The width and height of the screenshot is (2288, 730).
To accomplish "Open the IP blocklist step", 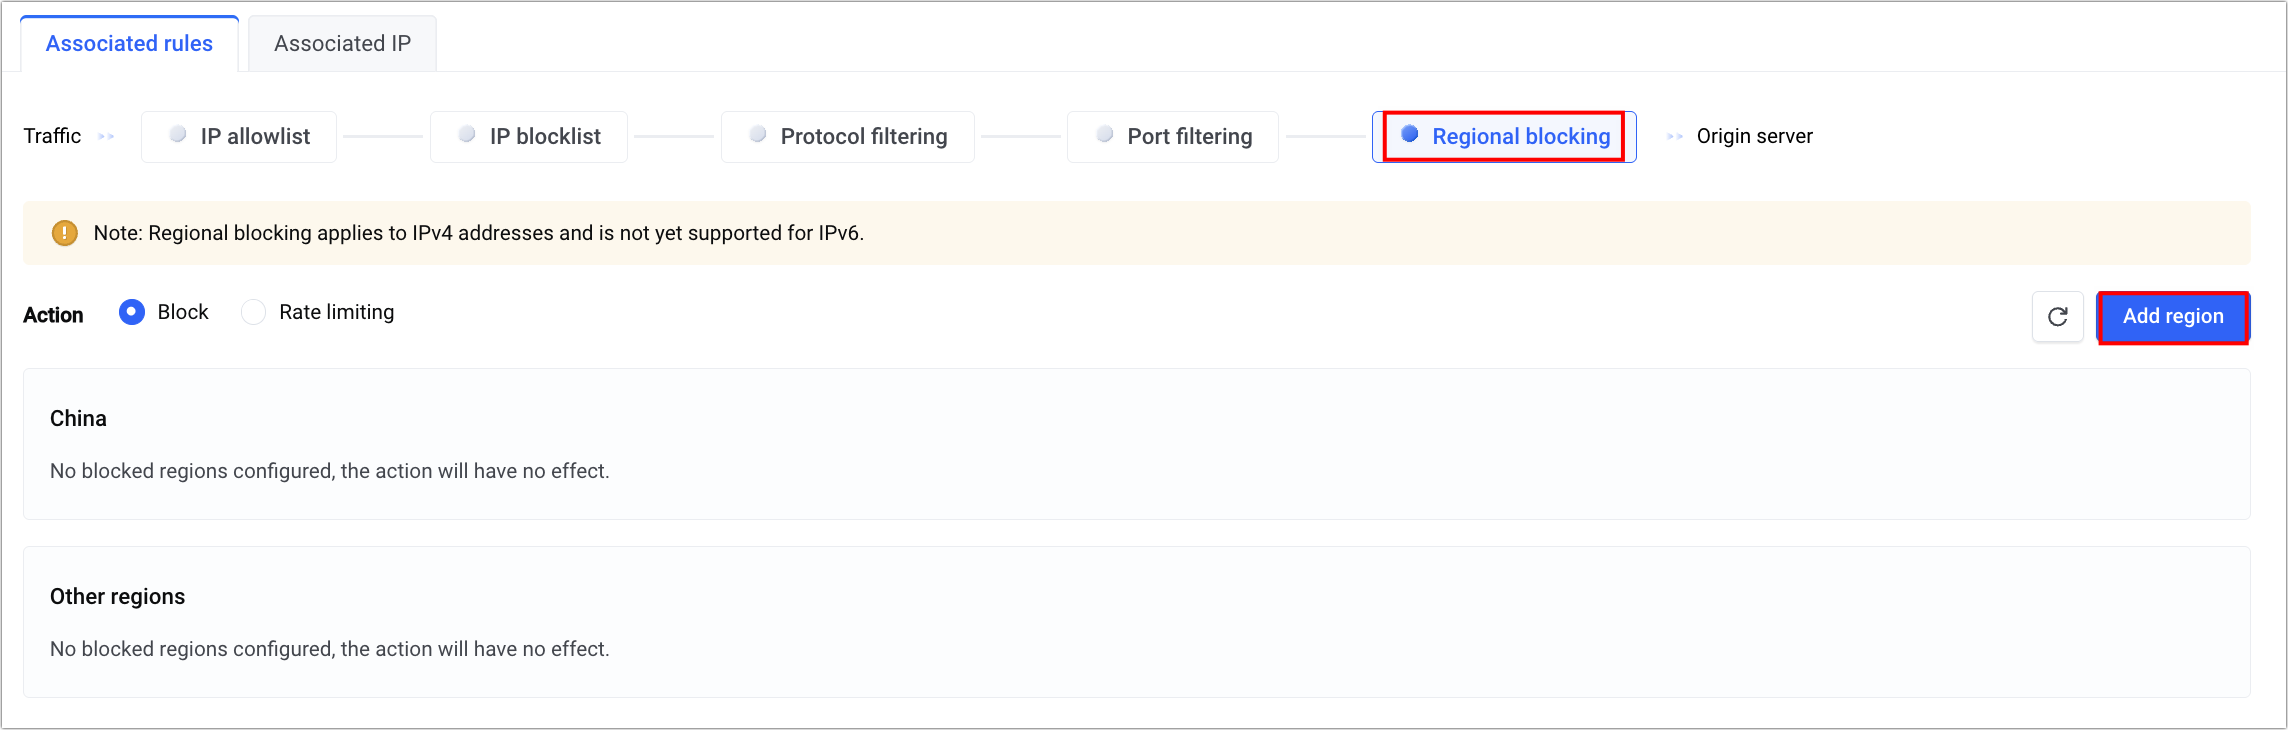I will 545,137.
